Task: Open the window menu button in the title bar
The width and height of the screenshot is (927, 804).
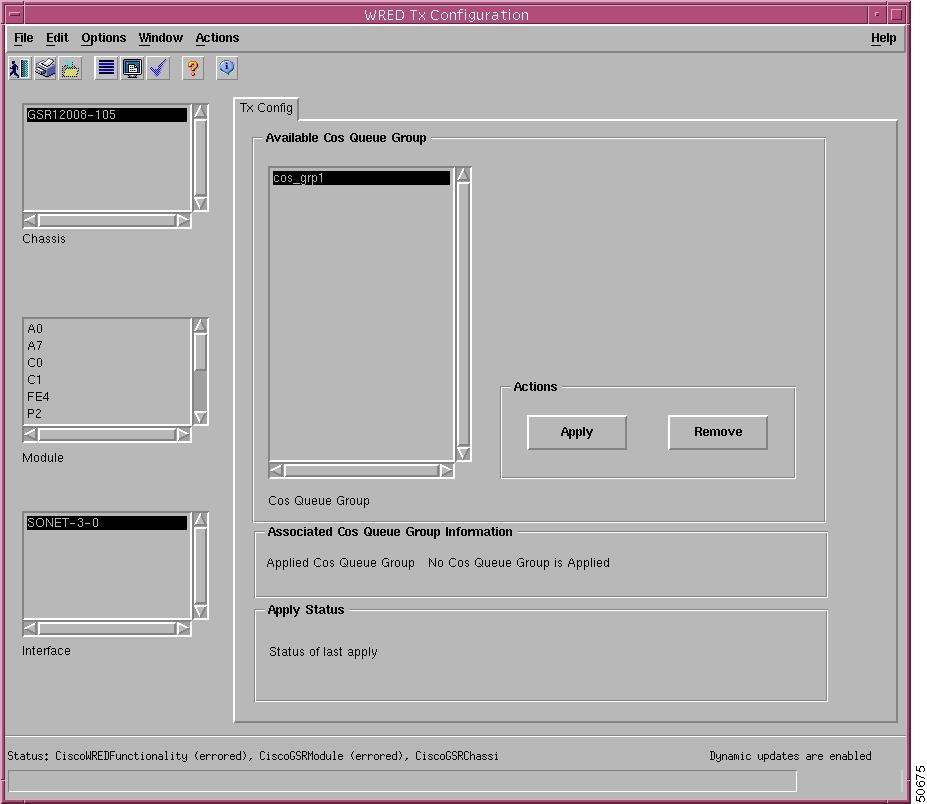Action: (15, 14)
